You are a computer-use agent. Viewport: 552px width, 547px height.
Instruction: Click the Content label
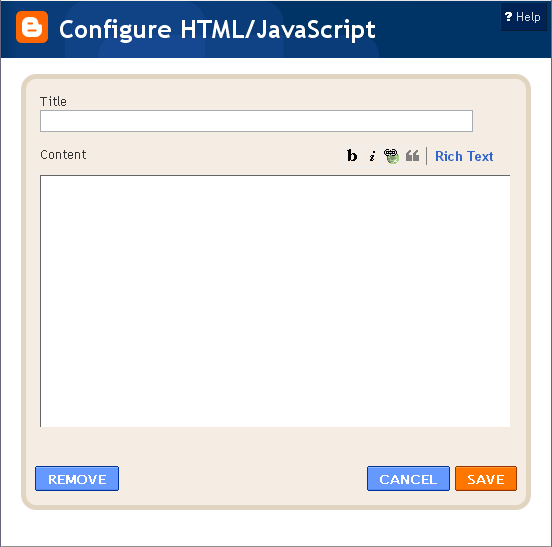coord(63,155)
